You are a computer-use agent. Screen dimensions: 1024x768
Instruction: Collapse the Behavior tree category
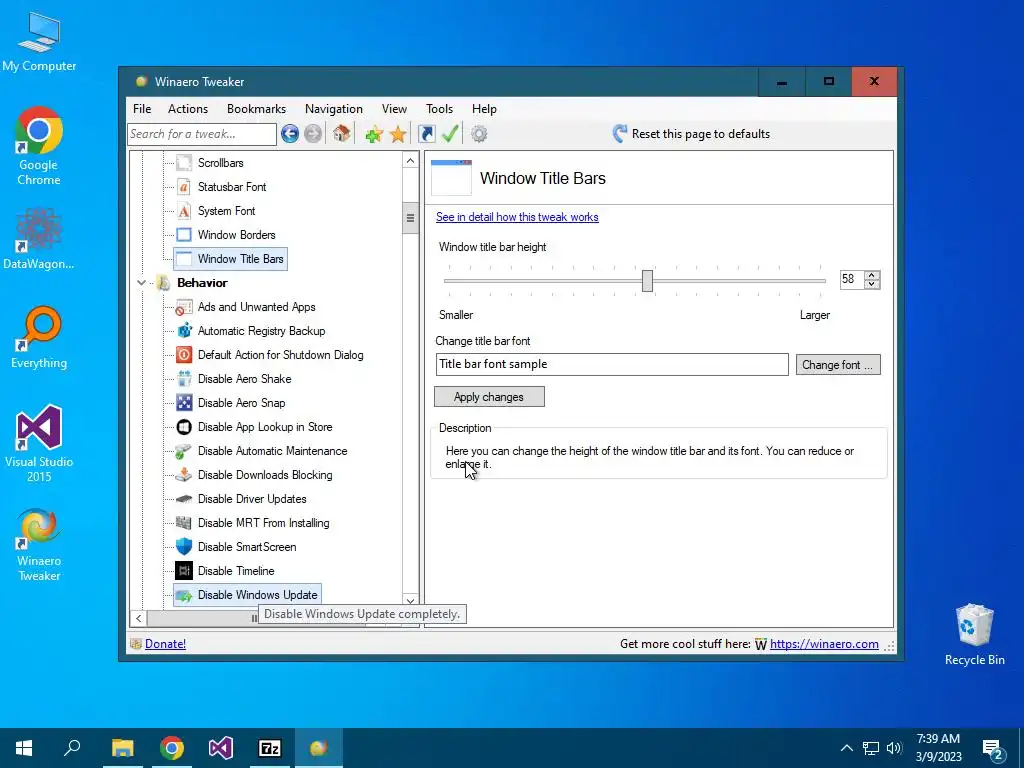[x=141, y=283]
